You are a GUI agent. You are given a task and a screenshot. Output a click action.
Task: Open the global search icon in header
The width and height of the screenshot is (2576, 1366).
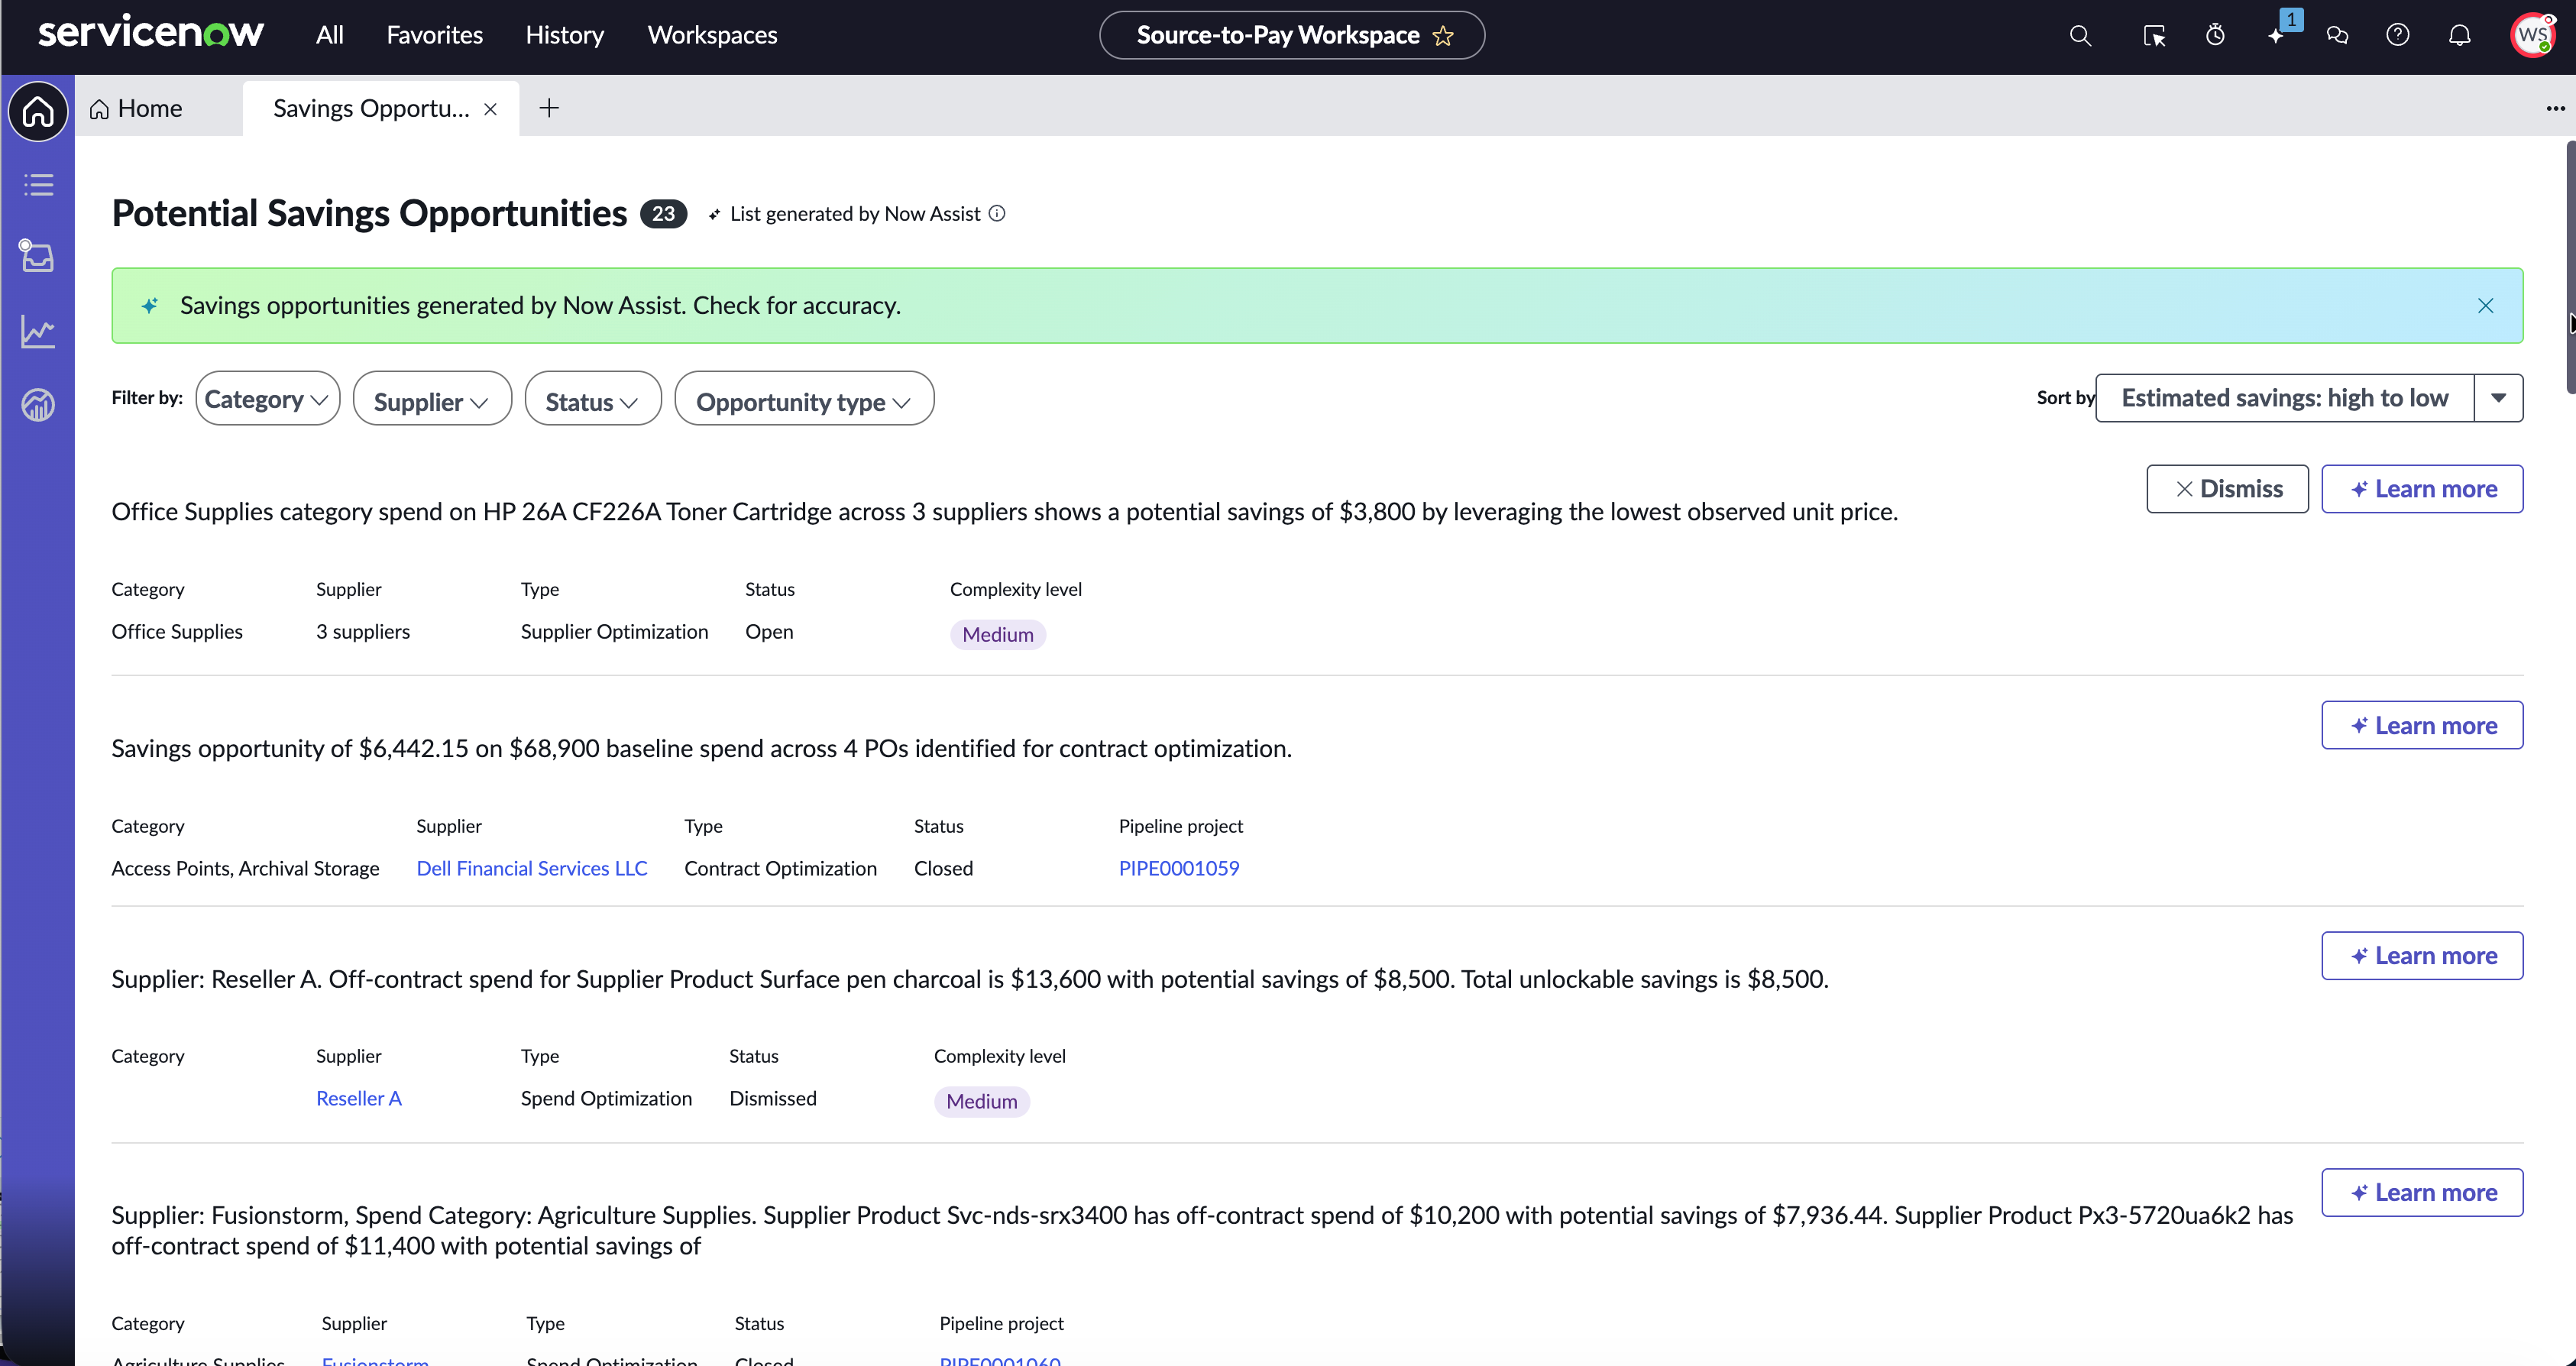(2080, 36)
